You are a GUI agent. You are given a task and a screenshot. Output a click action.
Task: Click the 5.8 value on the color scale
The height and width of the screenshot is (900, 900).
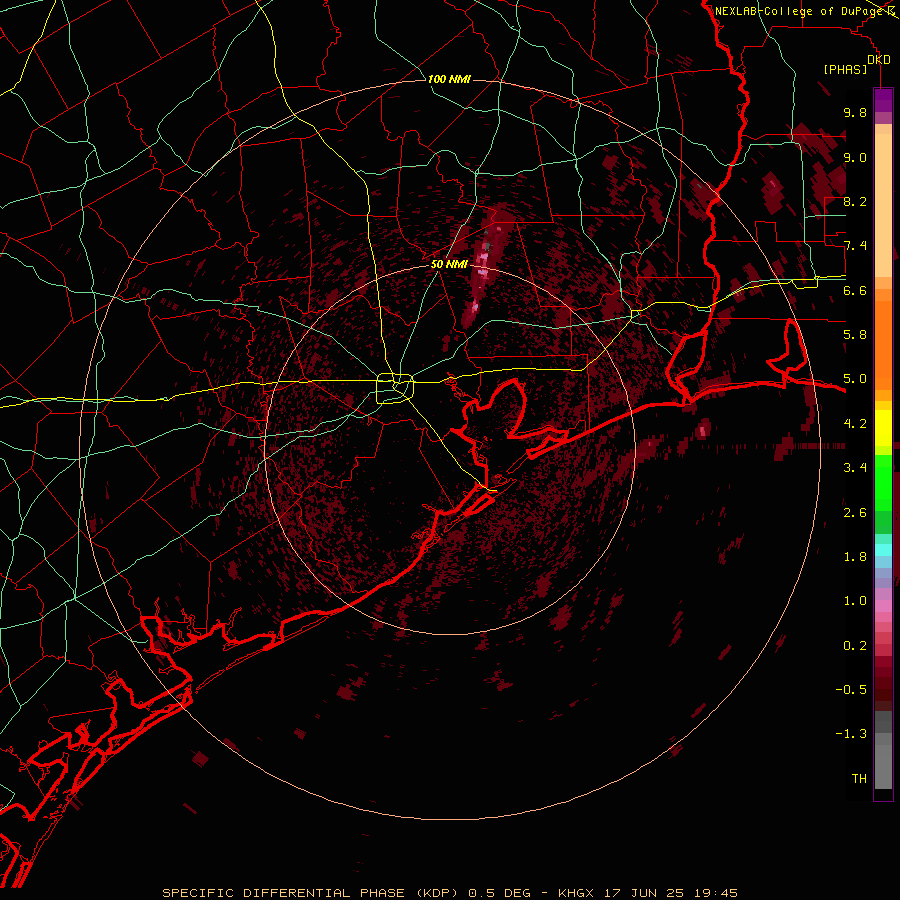(x=855, y=335)
